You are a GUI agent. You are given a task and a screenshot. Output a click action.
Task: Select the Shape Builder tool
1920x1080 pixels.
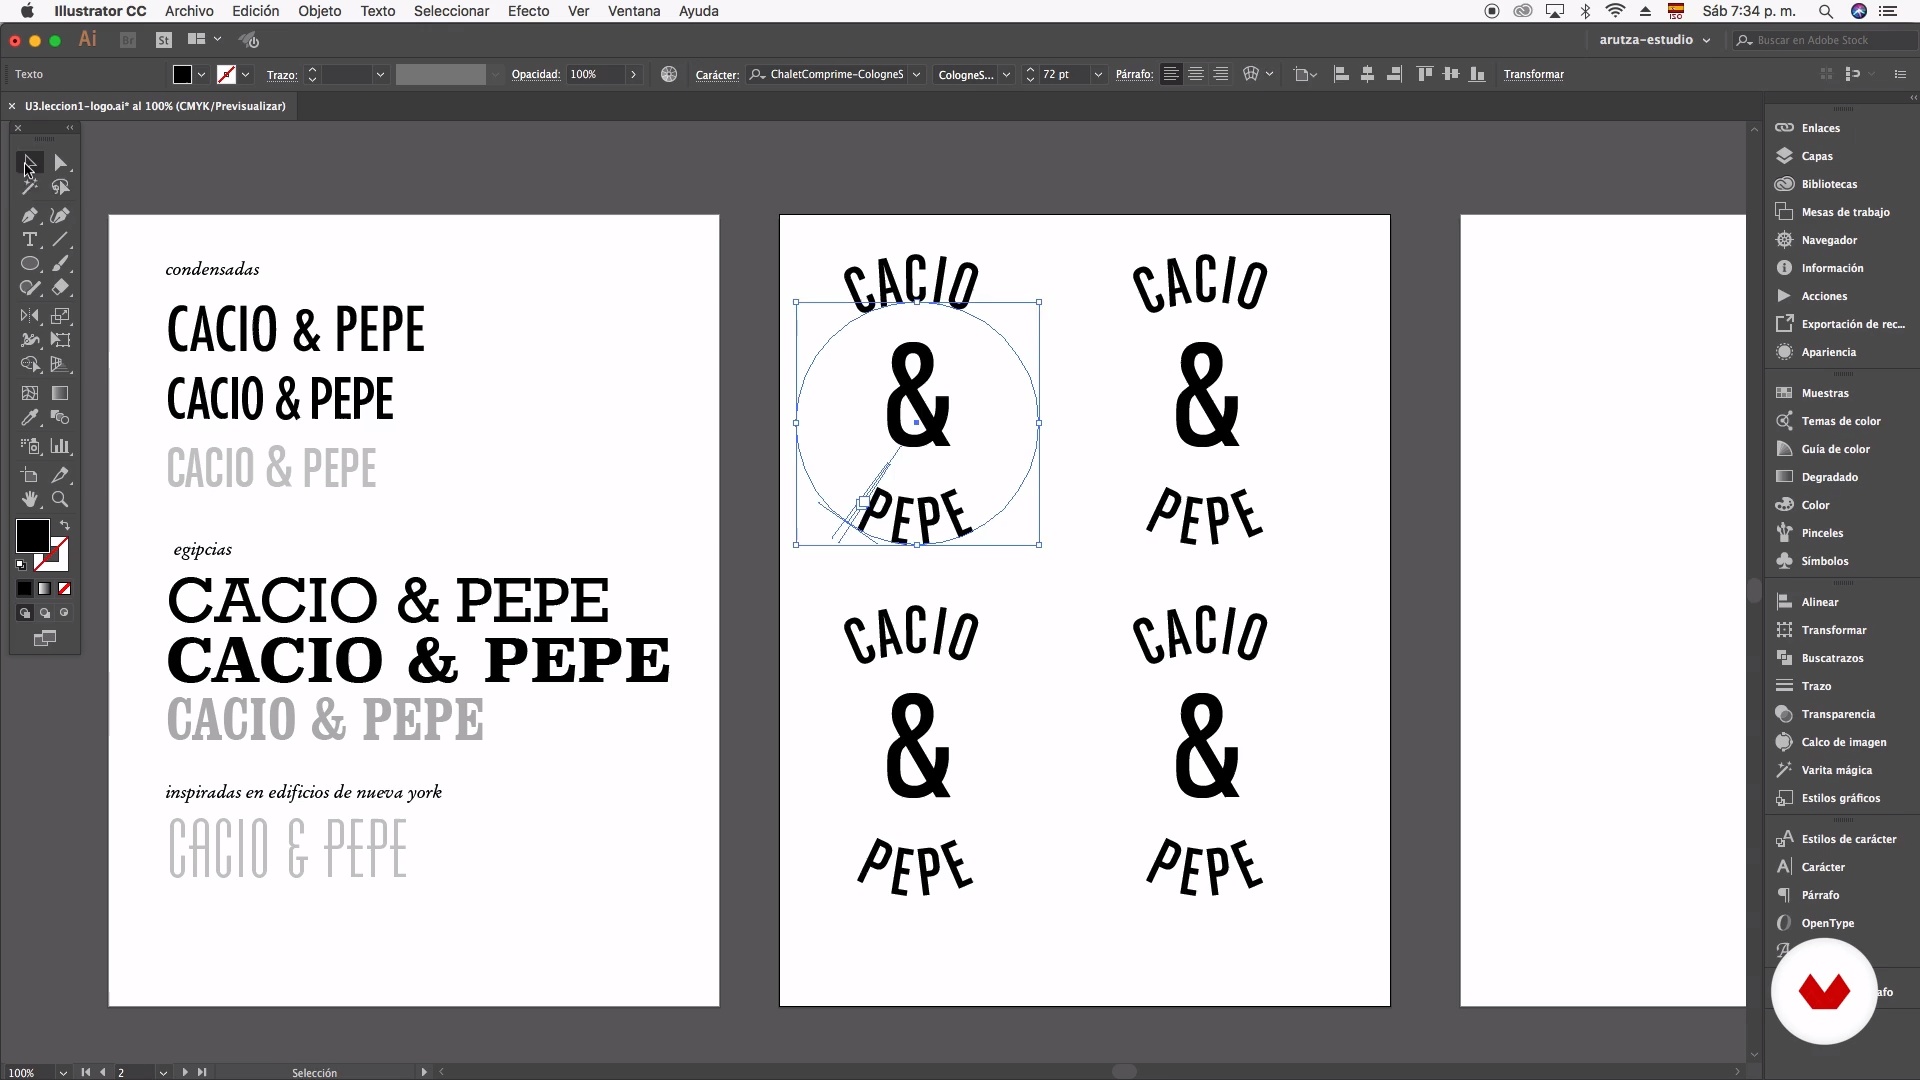30,365
